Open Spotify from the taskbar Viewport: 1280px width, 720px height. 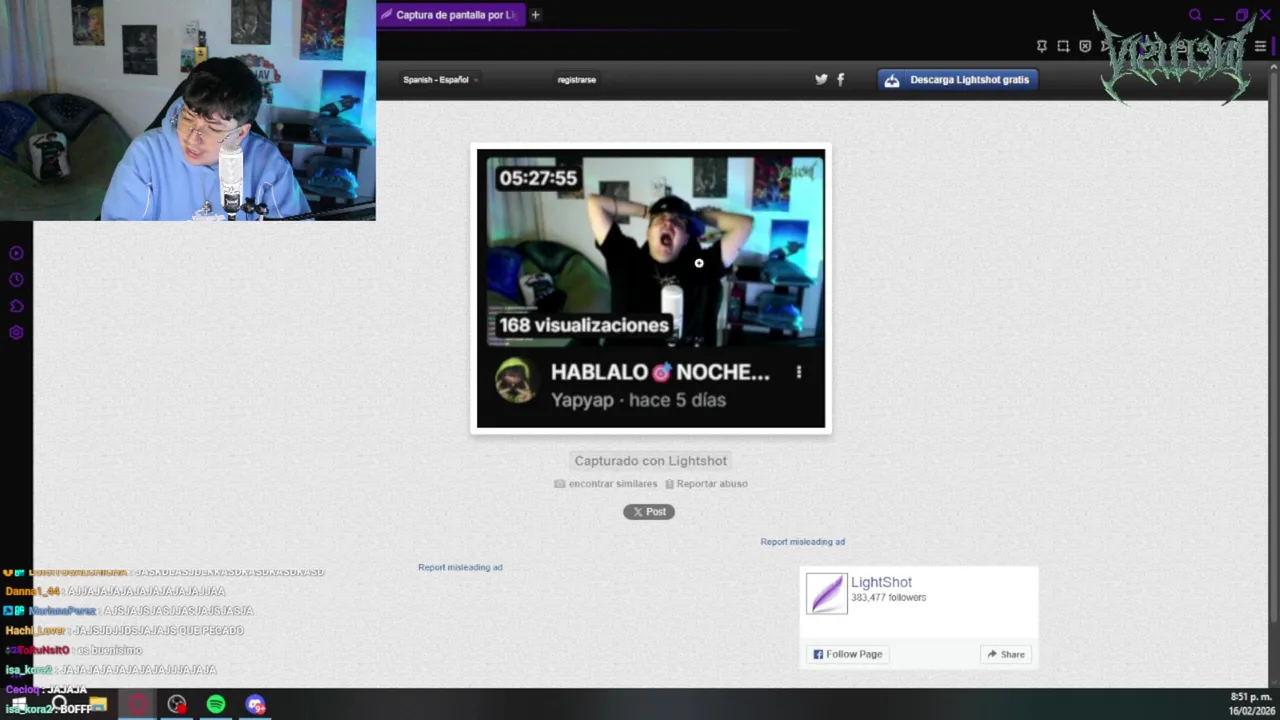coord(216,705)
